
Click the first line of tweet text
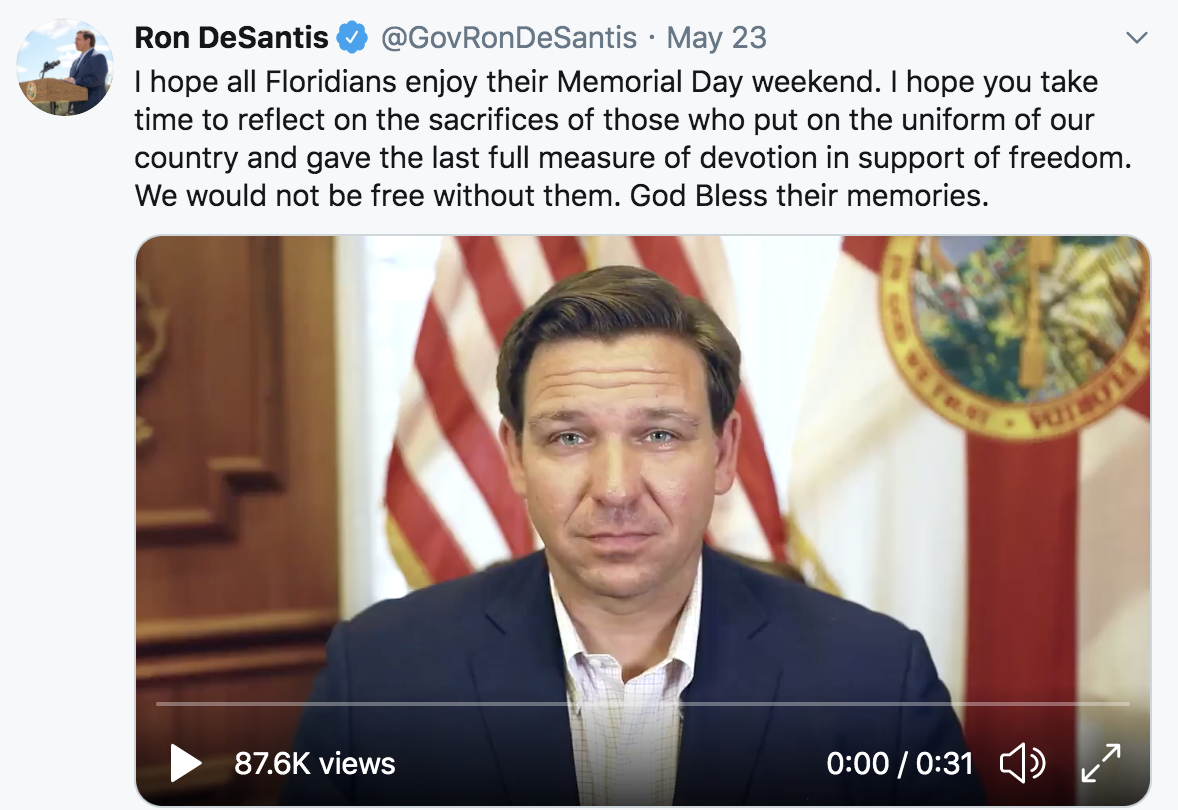coord(616,81)
